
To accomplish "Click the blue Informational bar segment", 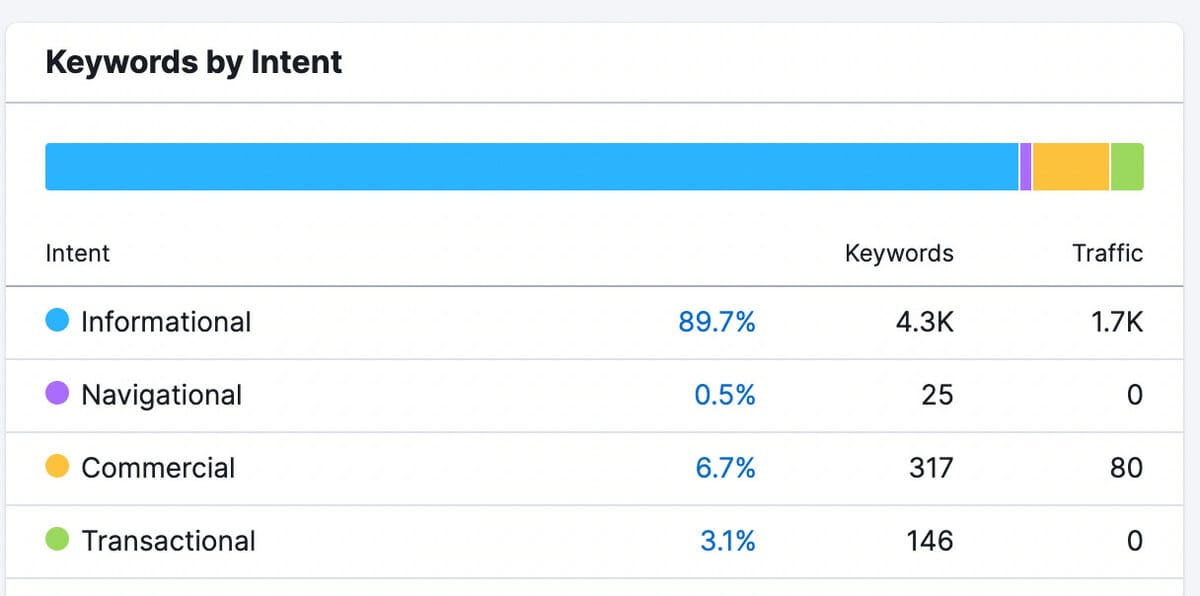I will tap(531, 167).
